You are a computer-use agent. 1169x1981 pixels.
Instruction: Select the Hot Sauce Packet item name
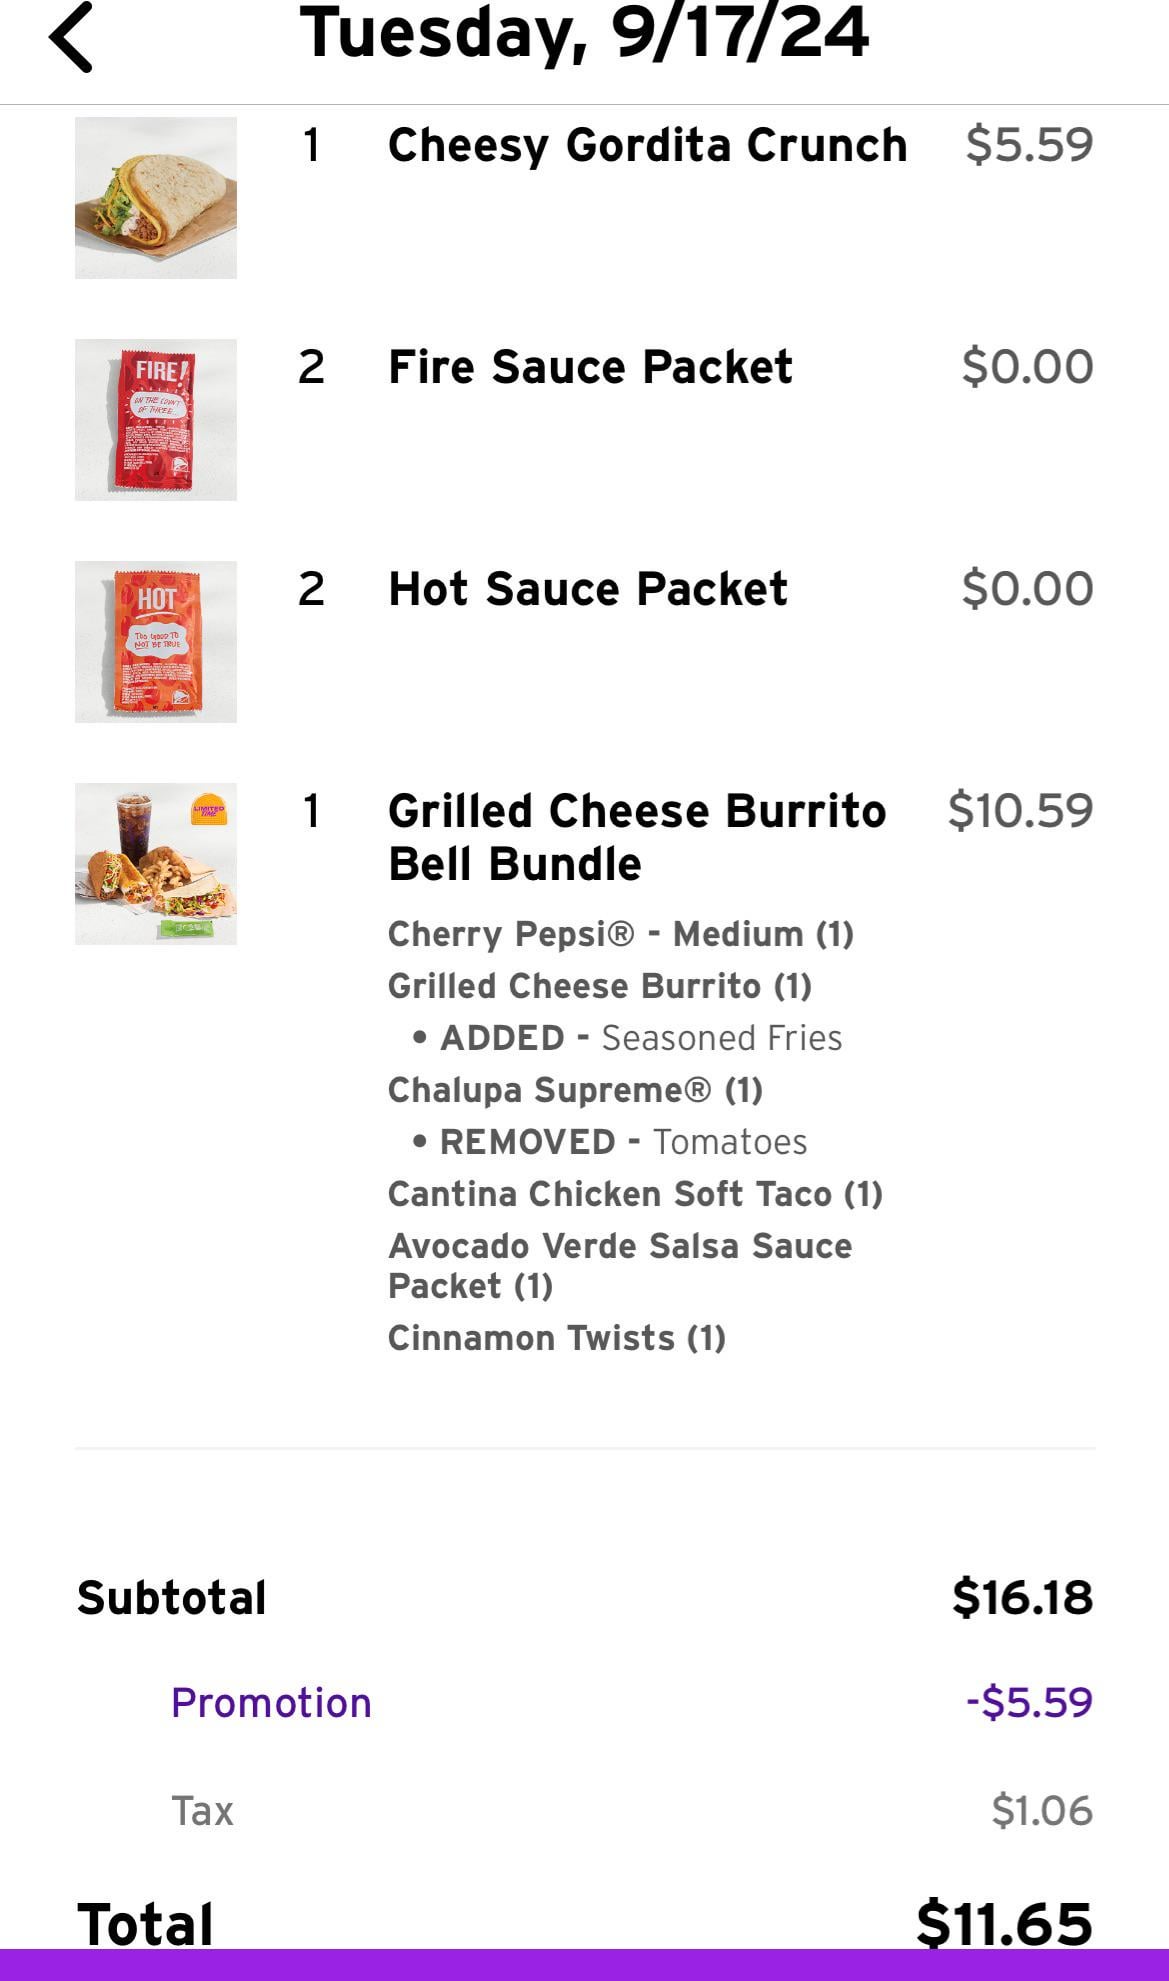588,589
